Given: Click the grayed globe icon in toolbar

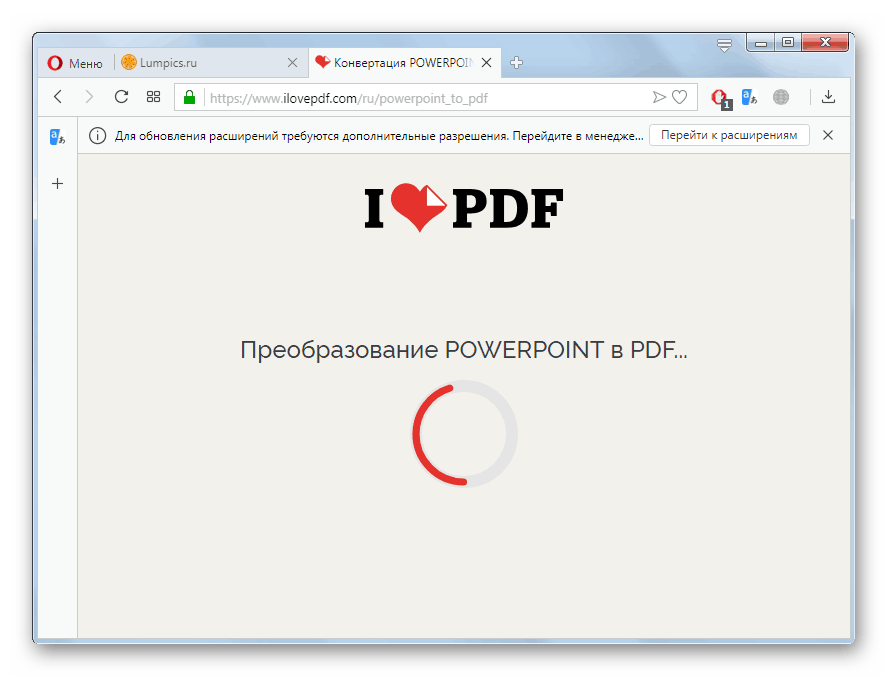Looking at the screenshot, I should pyautogui.click(x=780, y=97).
